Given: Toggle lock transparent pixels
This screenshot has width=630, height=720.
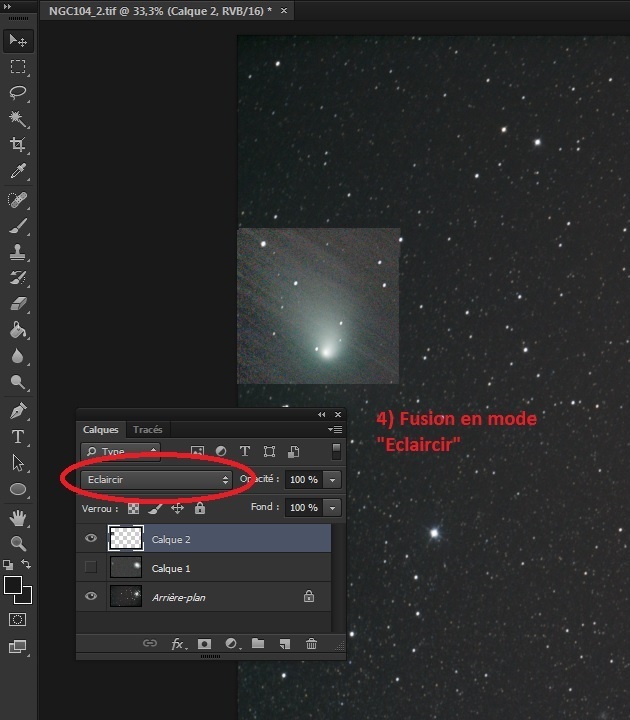Looking at the screenshot, I should point(133,508).
